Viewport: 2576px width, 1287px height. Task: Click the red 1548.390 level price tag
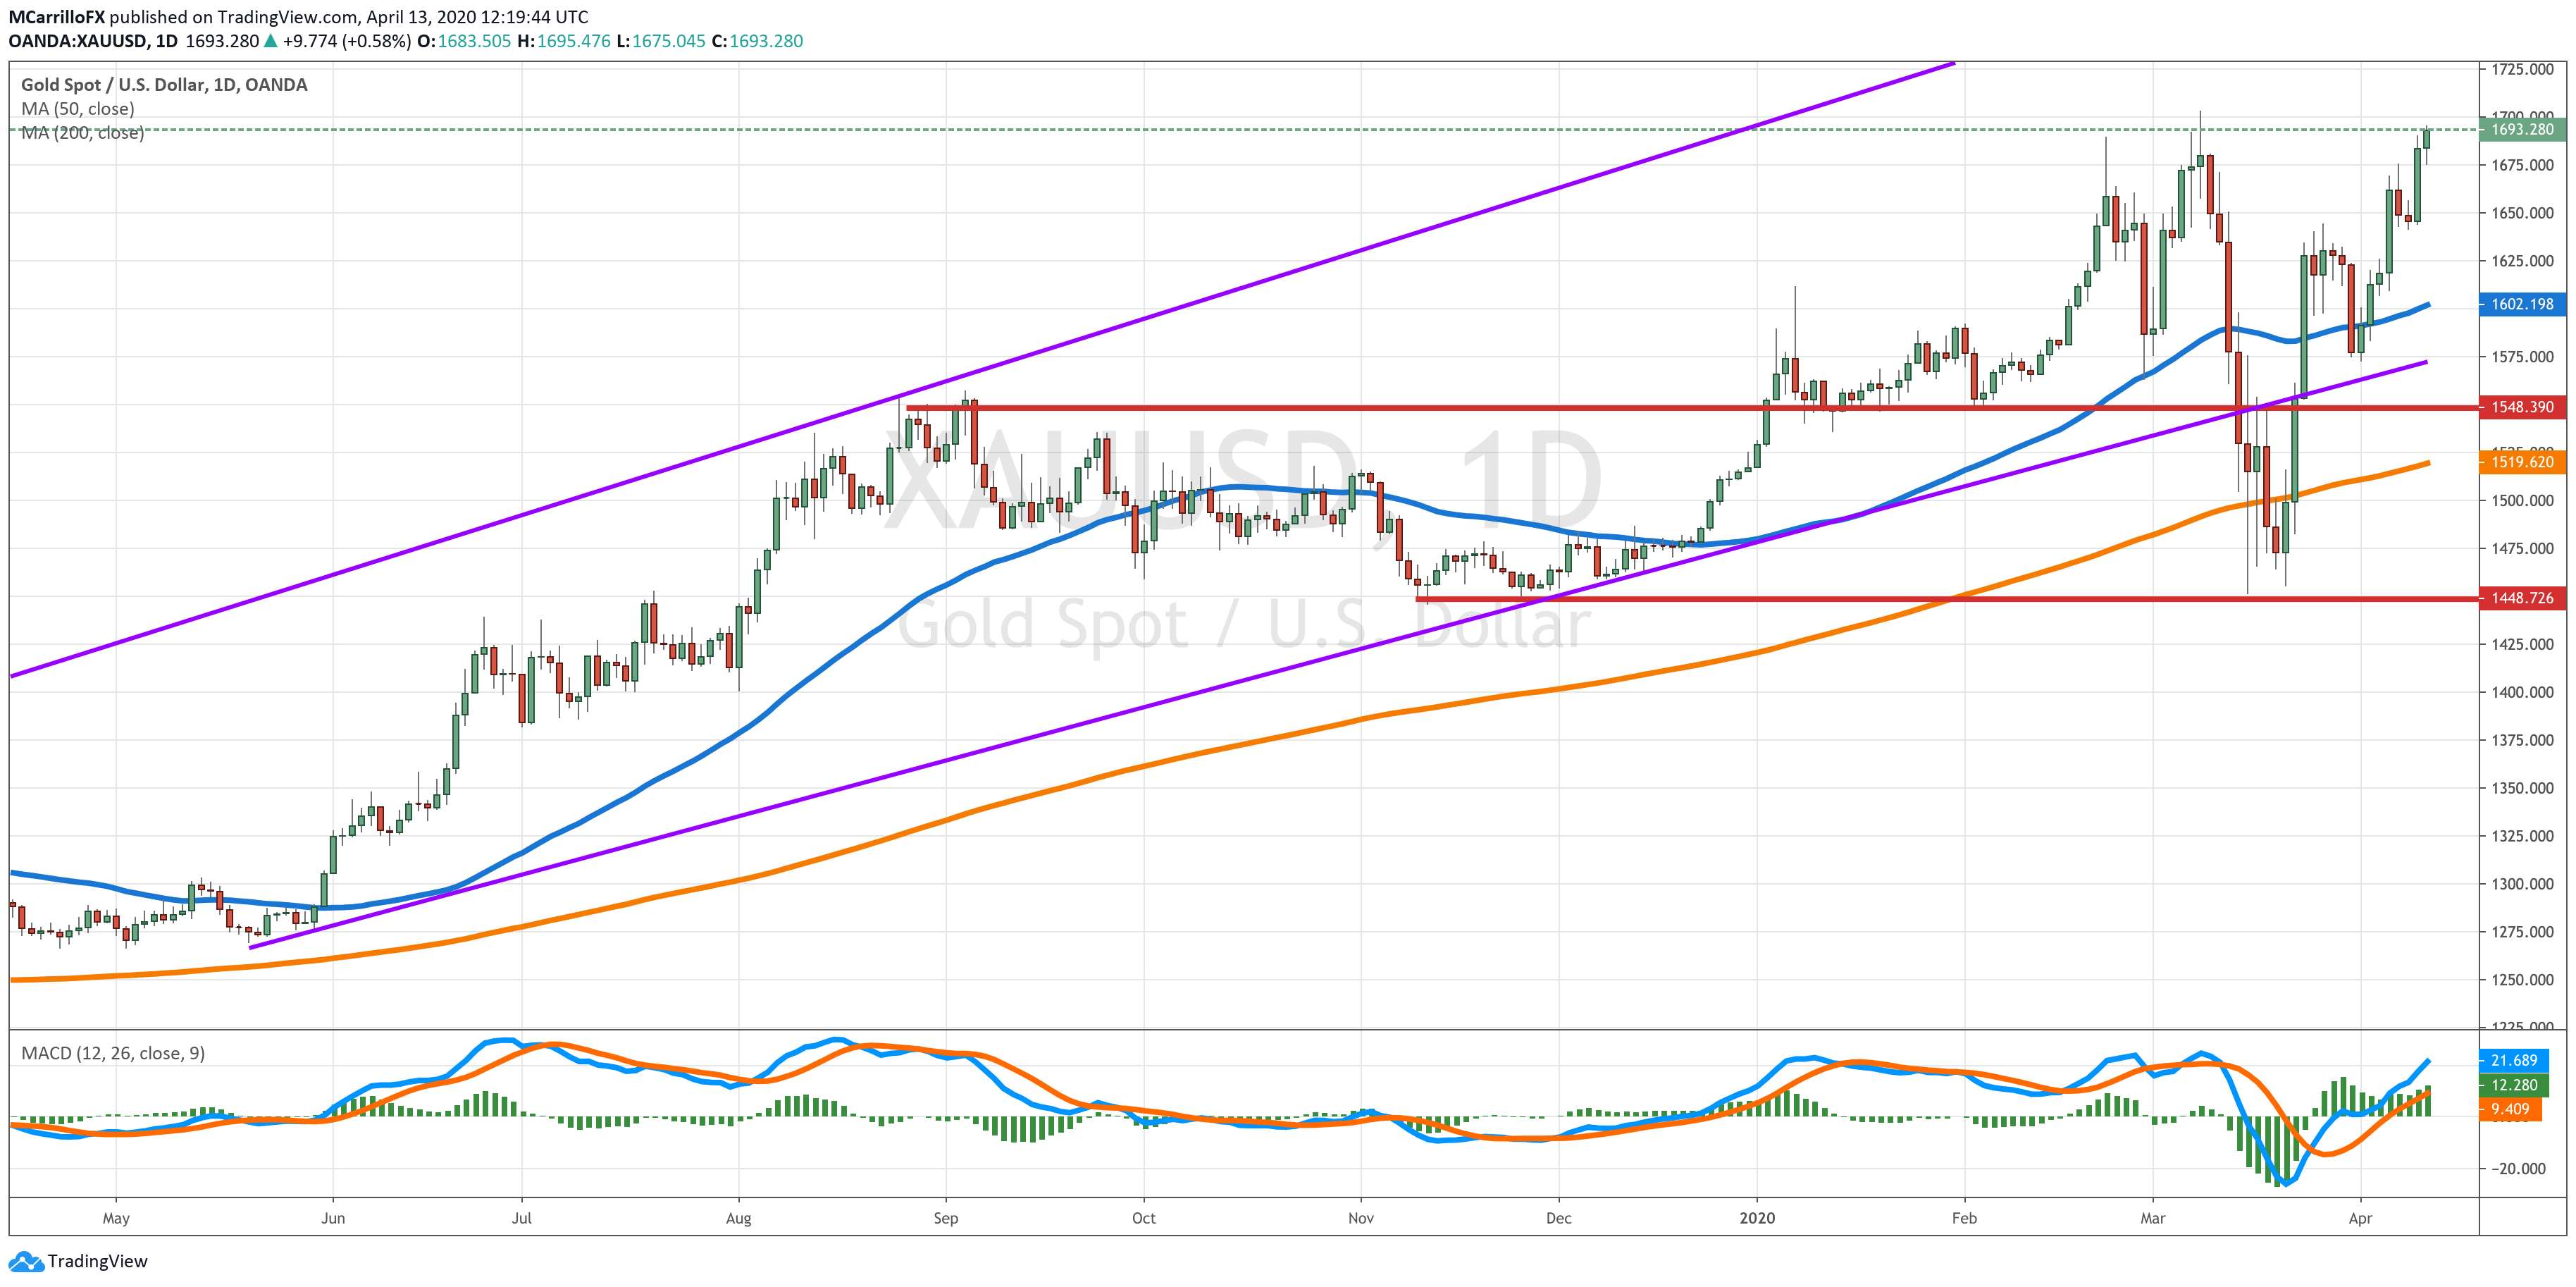pos(2521,407)
